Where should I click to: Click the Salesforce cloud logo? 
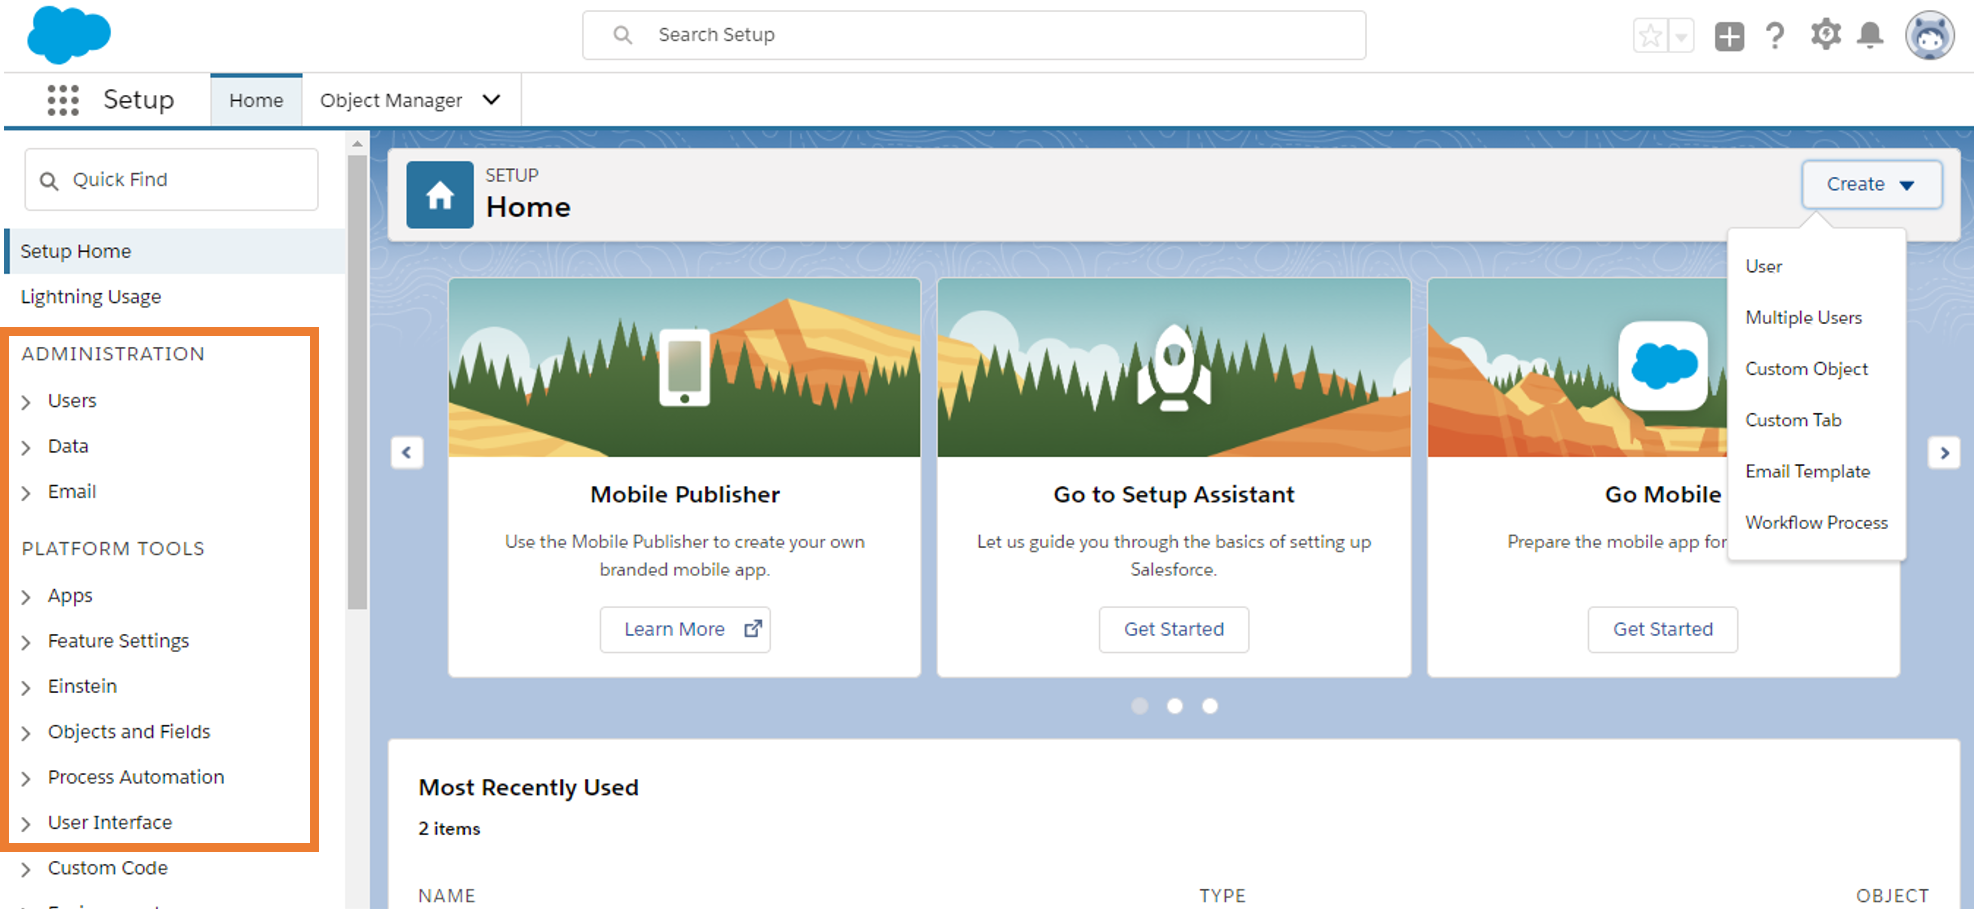coord(68,35)
